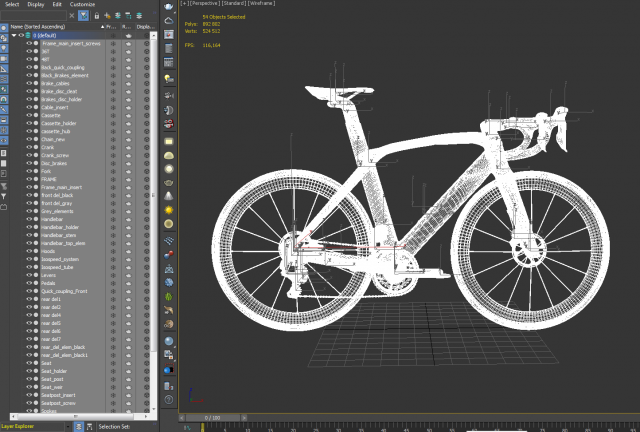
Task: Toggle the selection filter funnel button
Action: [x=83, y=16]
